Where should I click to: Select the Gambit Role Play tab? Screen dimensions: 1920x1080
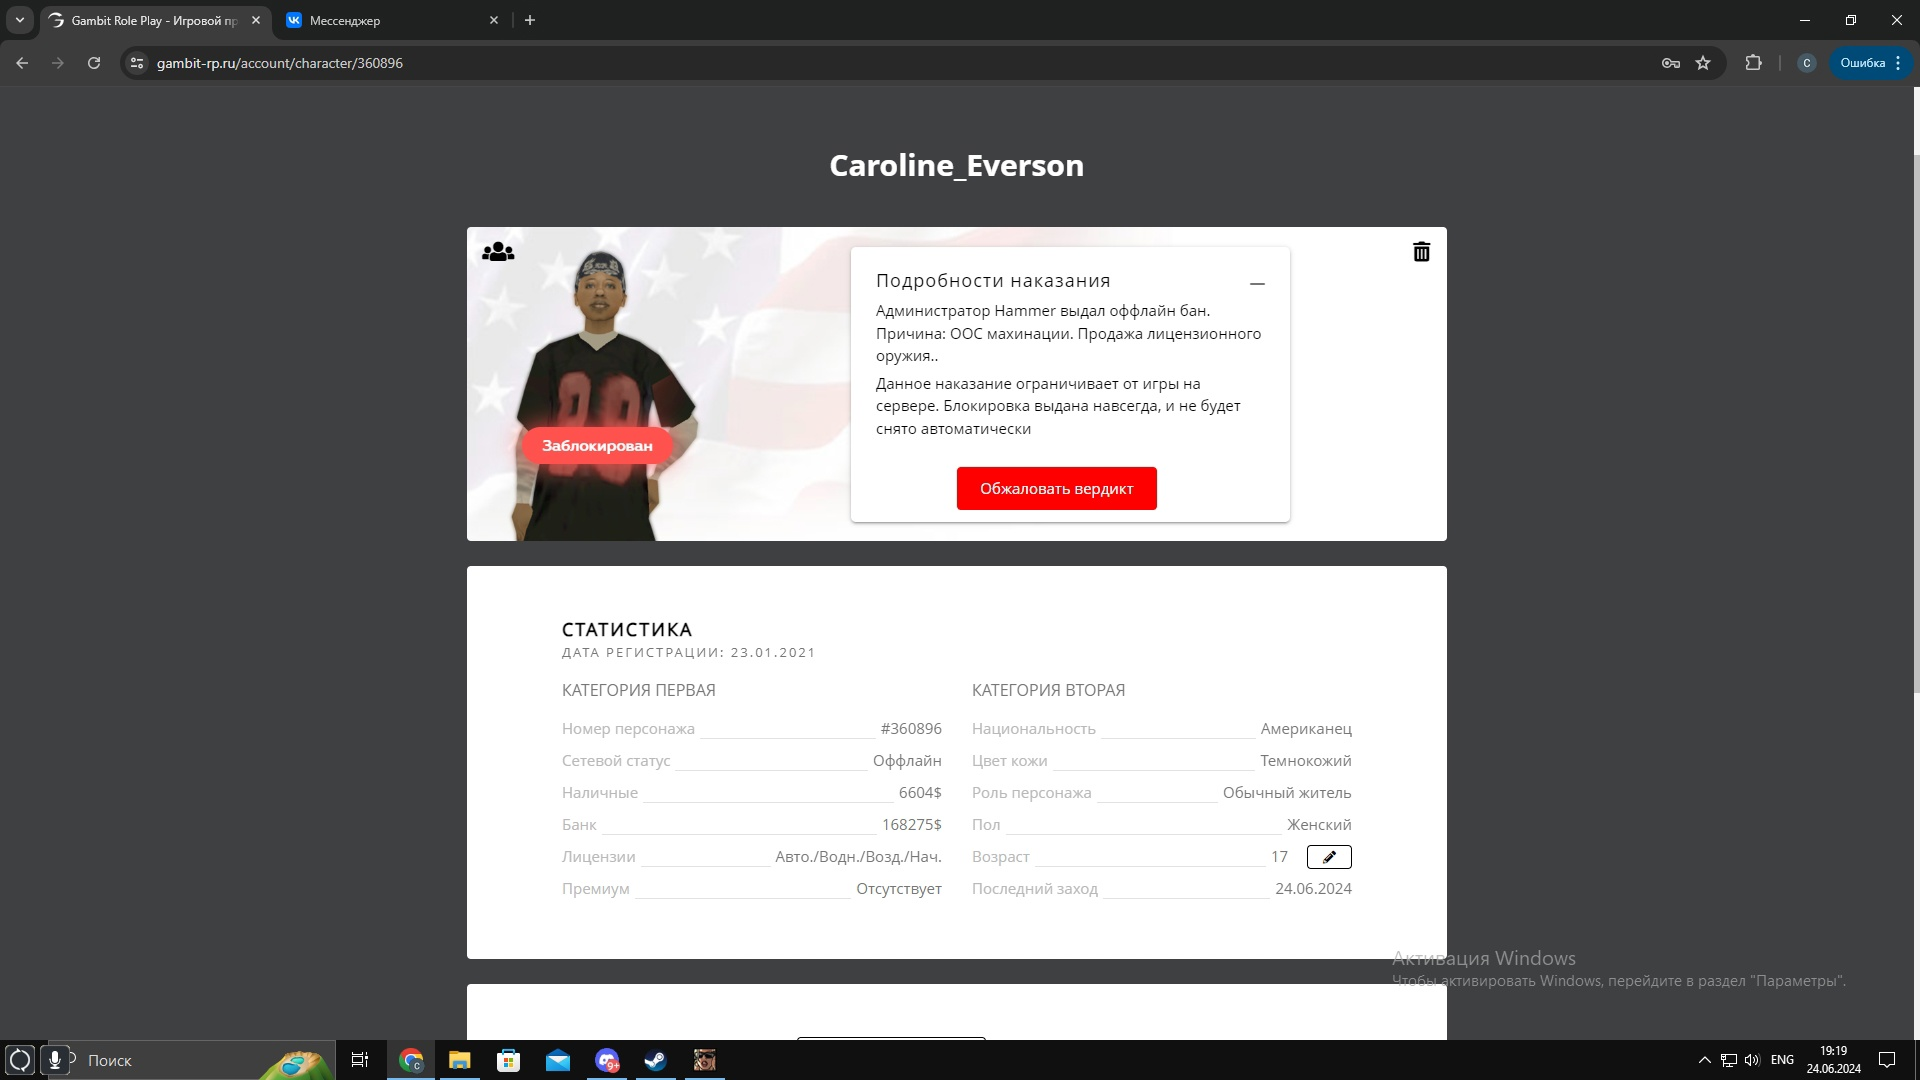[x=152, y=20]
